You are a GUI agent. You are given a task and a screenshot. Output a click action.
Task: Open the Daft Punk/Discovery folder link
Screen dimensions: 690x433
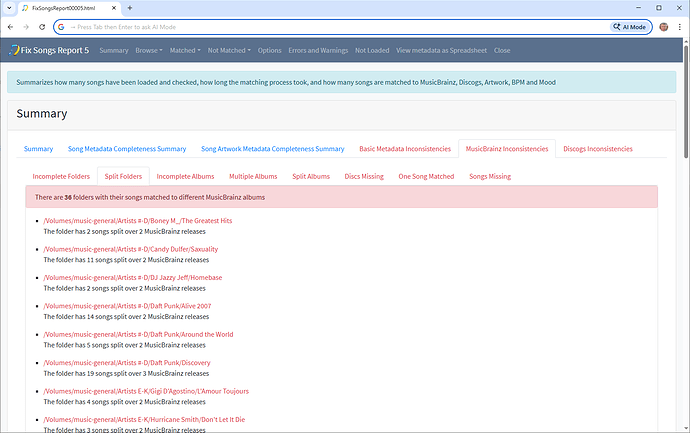click(x=140, y=363)
